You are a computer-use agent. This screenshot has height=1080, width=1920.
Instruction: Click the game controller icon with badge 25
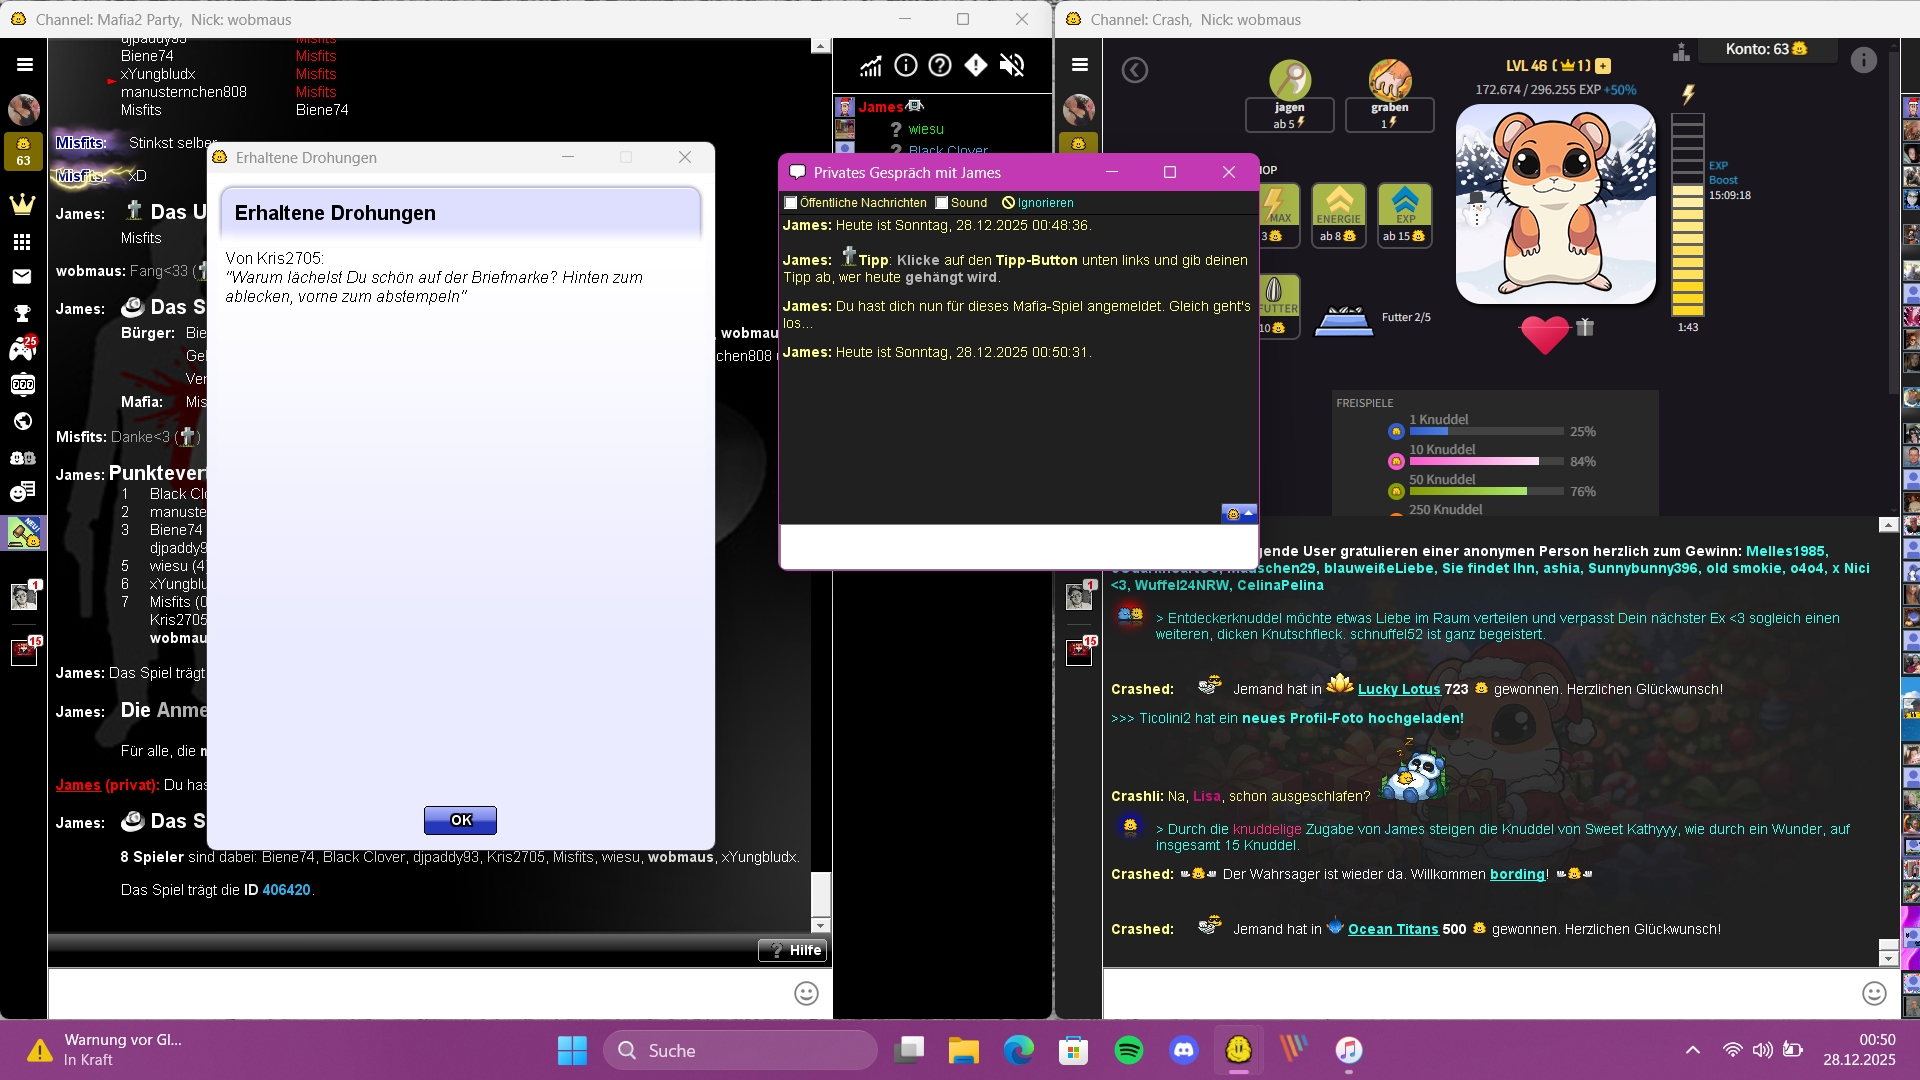coord(22,348)
